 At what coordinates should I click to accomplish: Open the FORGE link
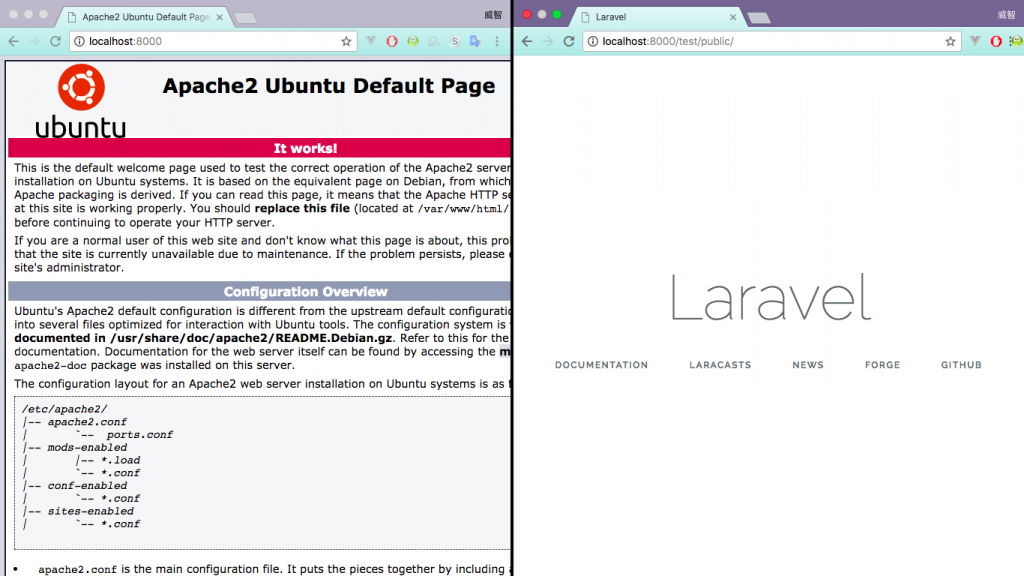882,365
